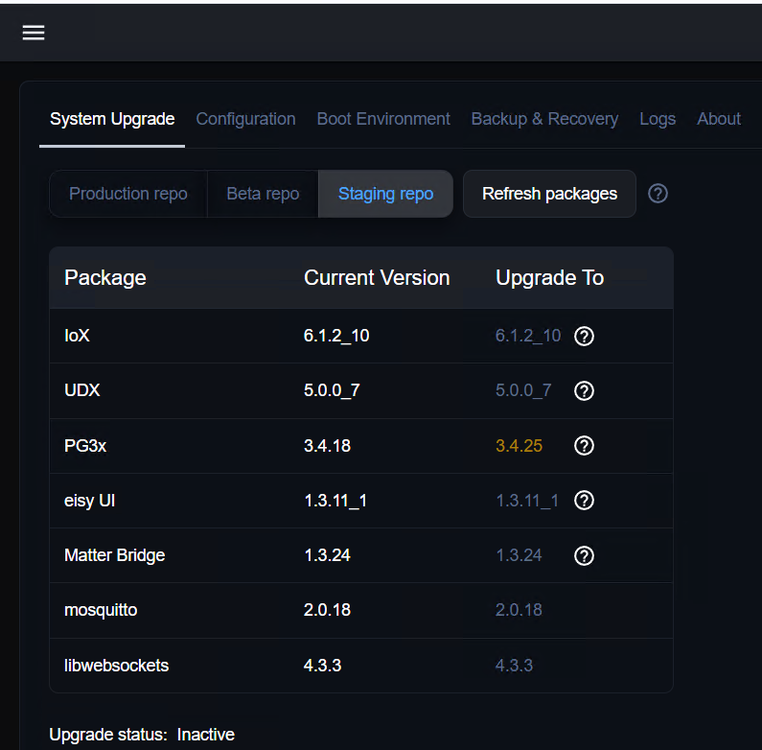Viewport: 762px width, 750px height.
Task: Click PG3x current version 3.4.18
Action: click(327, 446)
